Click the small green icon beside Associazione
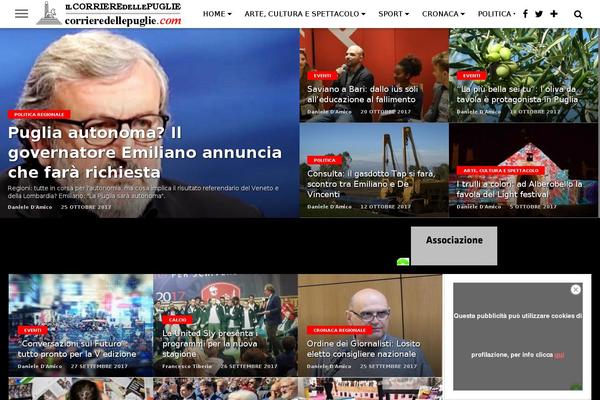 pyautogui.click(x=403, y=261)
